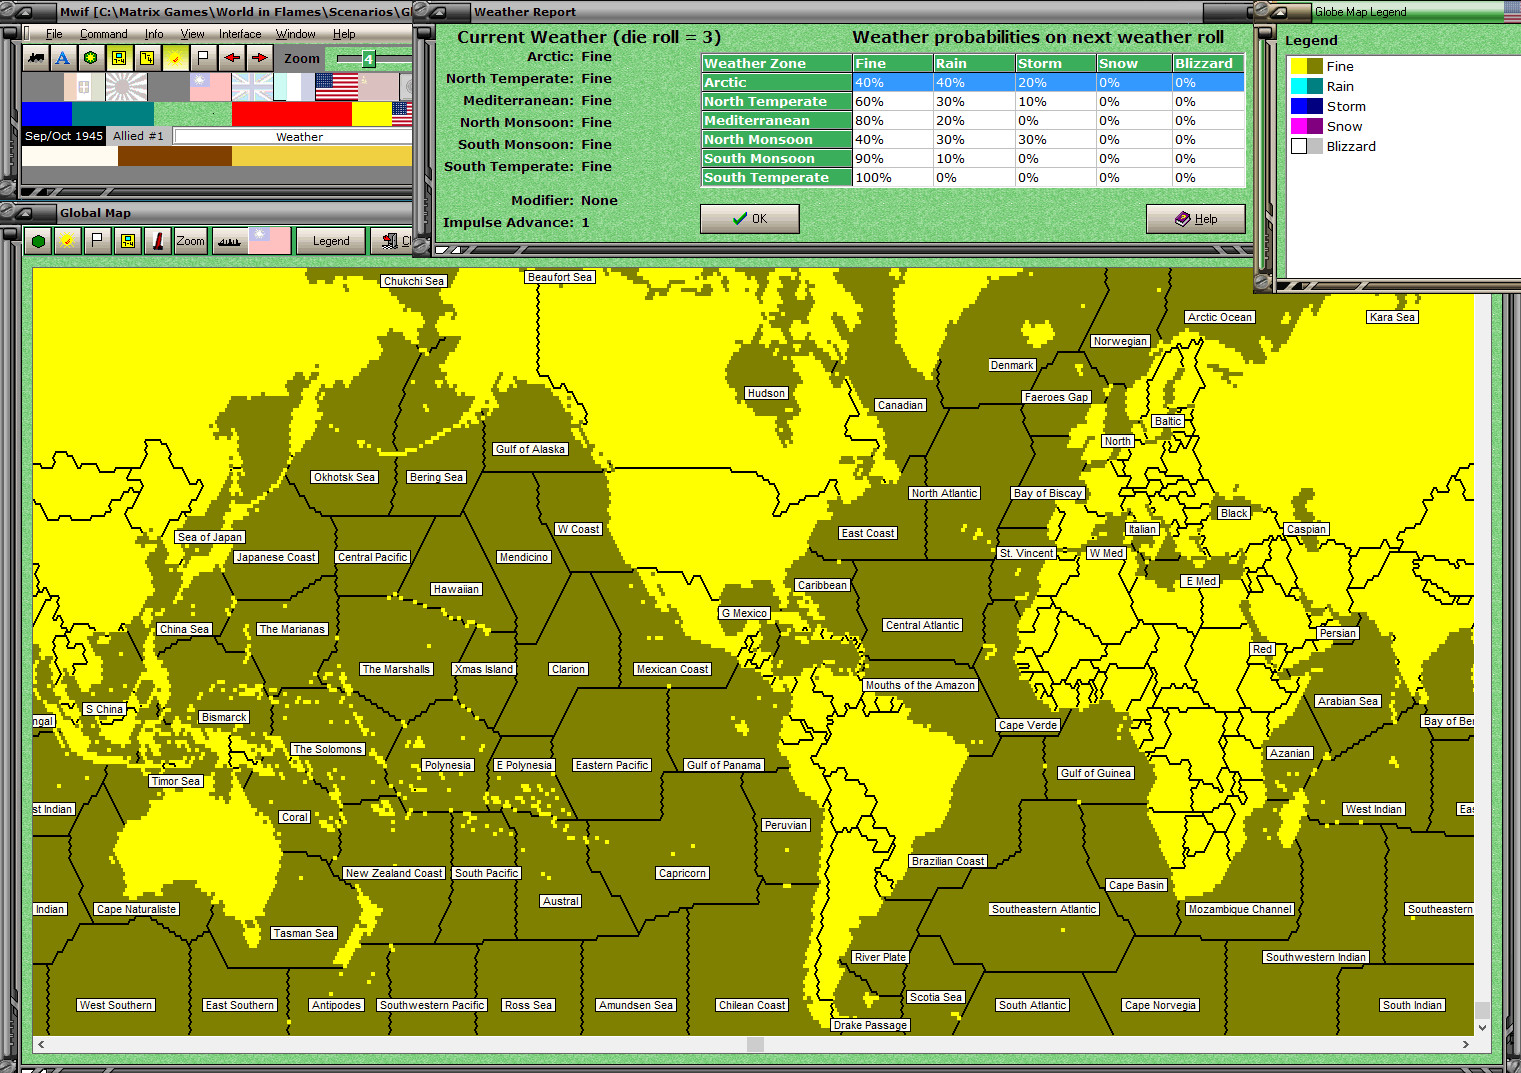
Task: Click the highlighted unit counter icon with cyan box
Action: [x=119, y=58]
